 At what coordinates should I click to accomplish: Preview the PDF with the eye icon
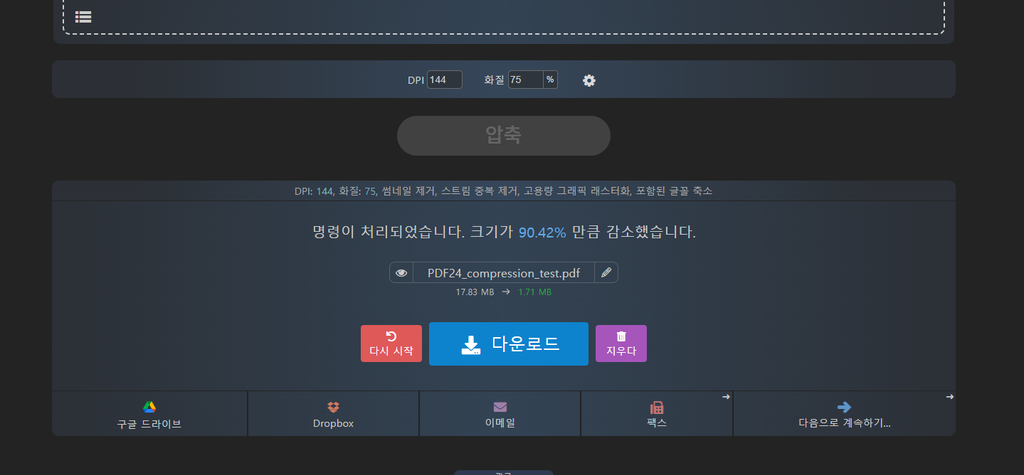(x=402, y=272)
